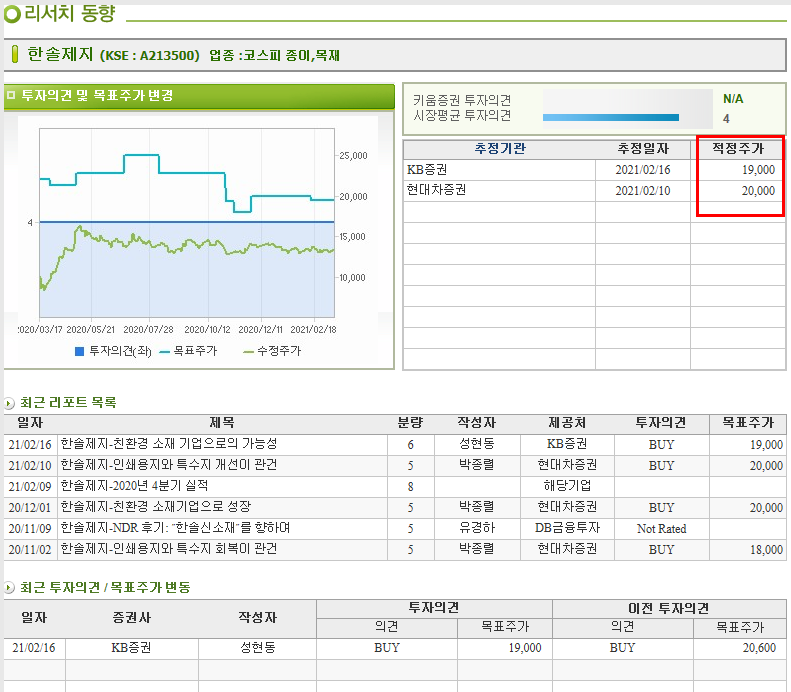Click the 19,000 value in 적정주가 column
The height and width of the screenshot is (692, 791).
(758, 170)
